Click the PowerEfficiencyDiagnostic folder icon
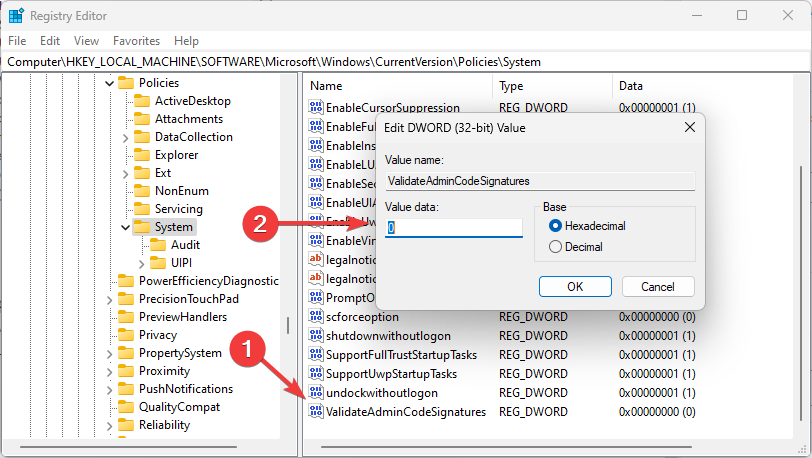This screenshot has height=458, width=812. click(x=126, y=281)
